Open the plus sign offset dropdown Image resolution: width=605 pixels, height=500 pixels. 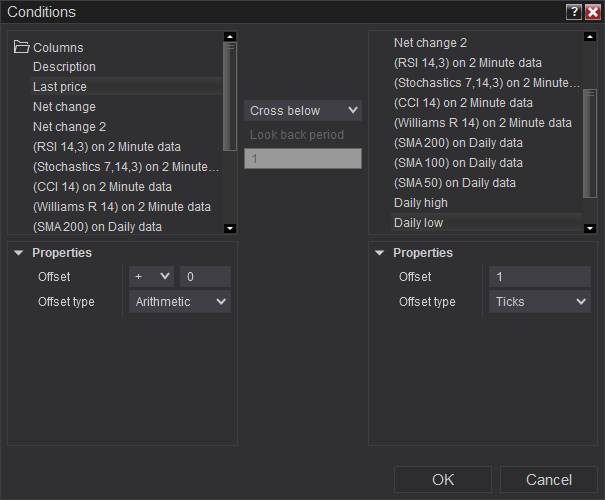[151, 276]
